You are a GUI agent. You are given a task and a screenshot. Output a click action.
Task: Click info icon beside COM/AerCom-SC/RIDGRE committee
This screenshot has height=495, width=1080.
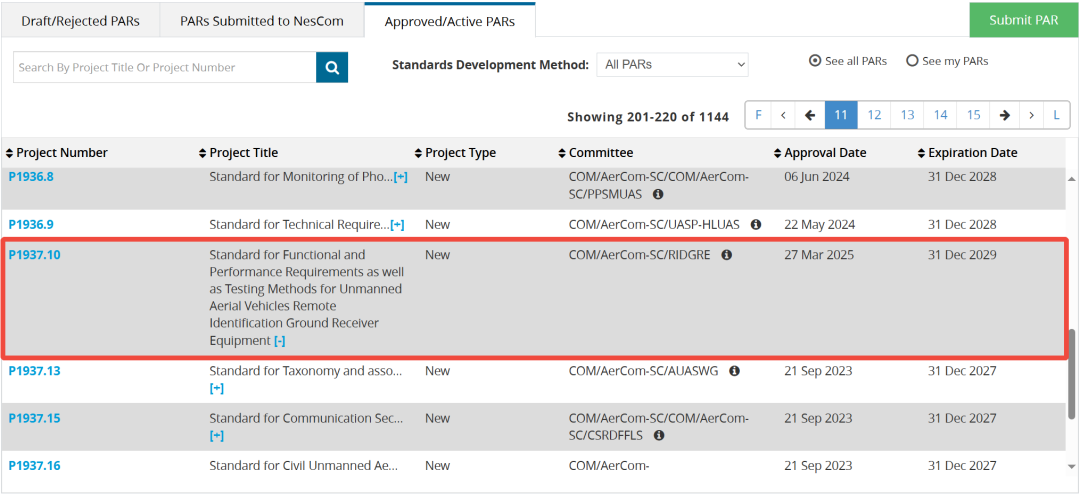(x=727, y=255)
